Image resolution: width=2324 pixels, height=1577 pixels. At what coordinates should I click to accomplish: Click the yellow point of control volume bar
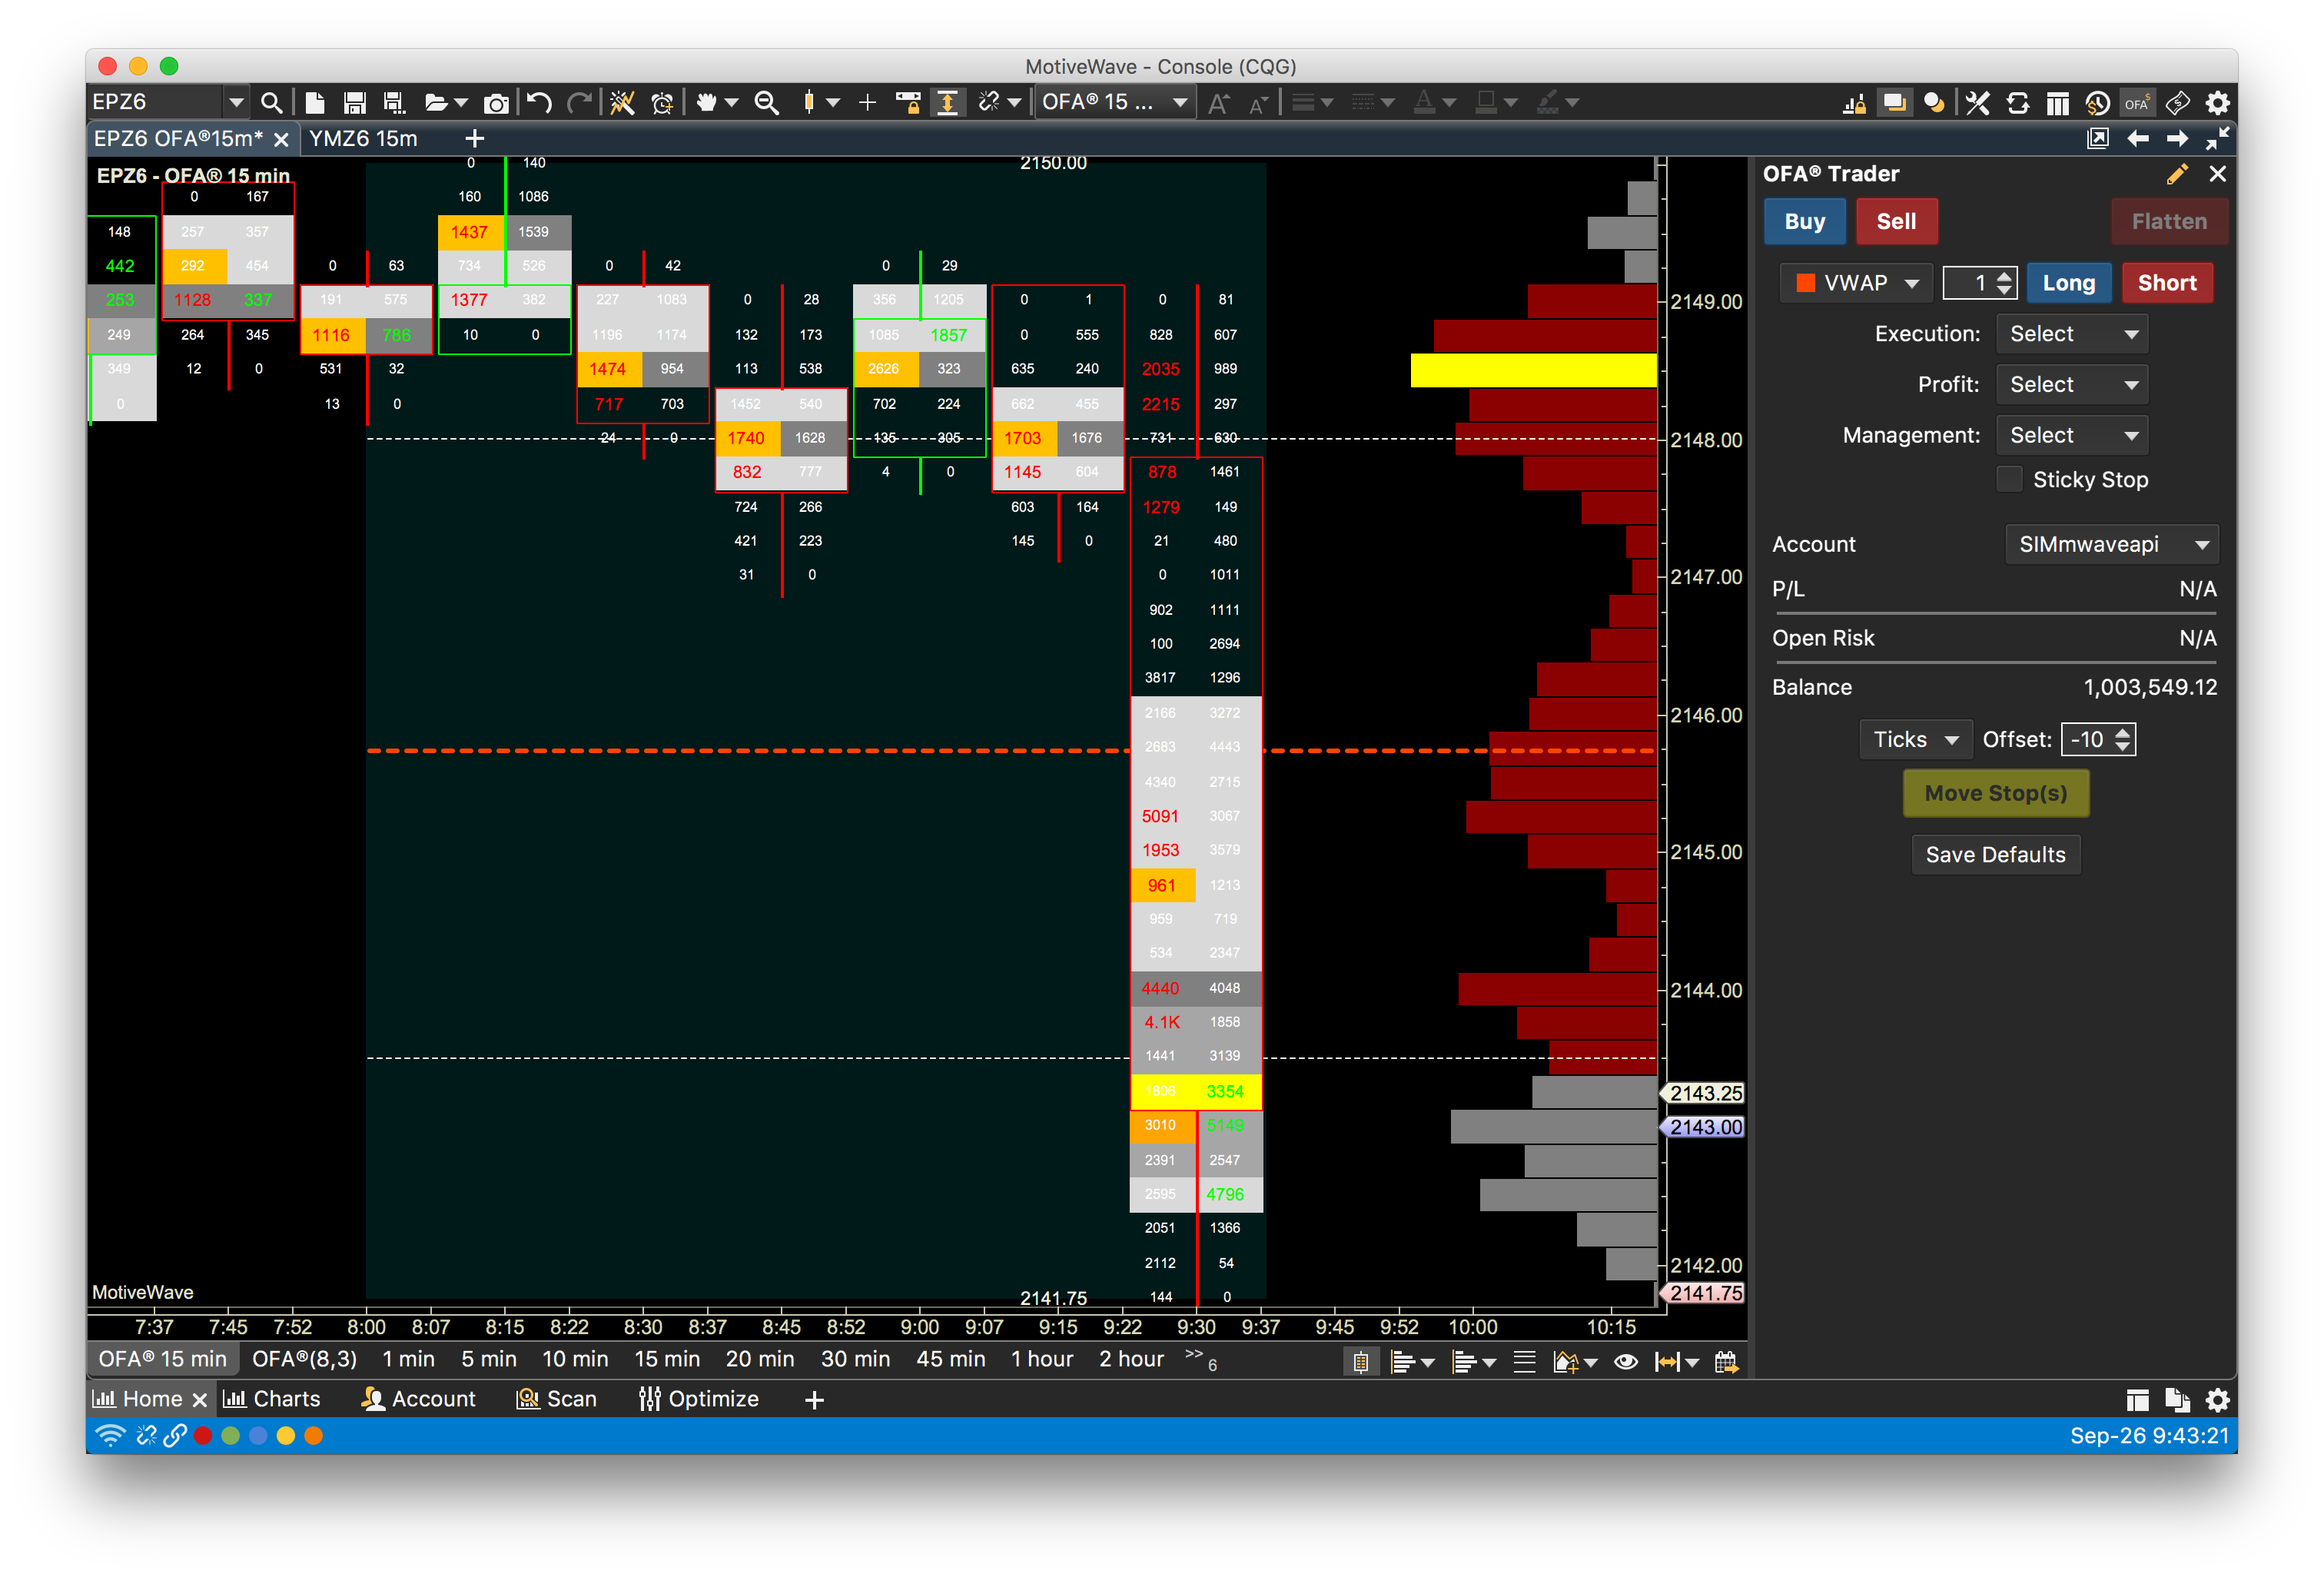(1533, 370)
